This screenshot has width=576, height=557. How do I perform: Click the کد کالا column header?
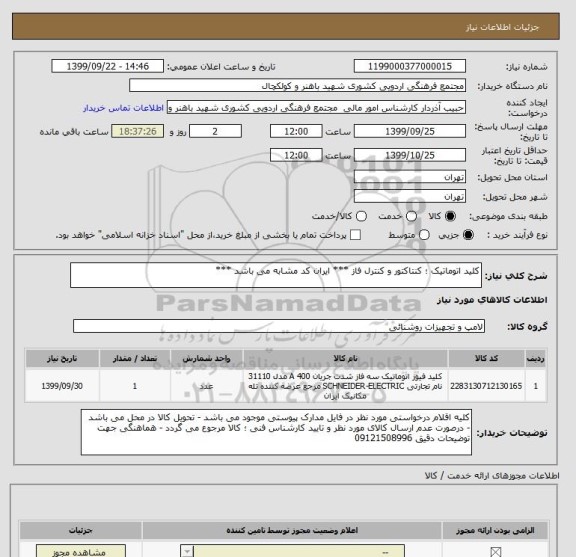click(x=486, y=358)
